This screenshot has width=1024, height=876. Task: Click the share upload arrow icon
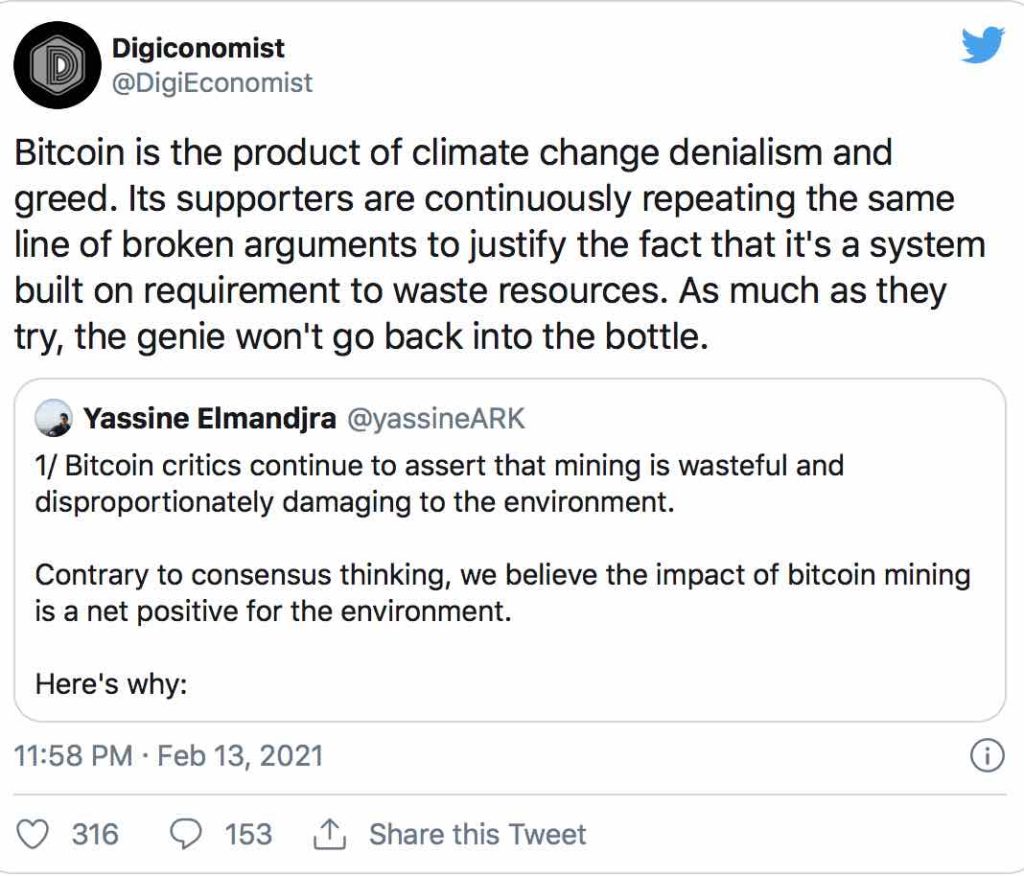click(329, 833)
